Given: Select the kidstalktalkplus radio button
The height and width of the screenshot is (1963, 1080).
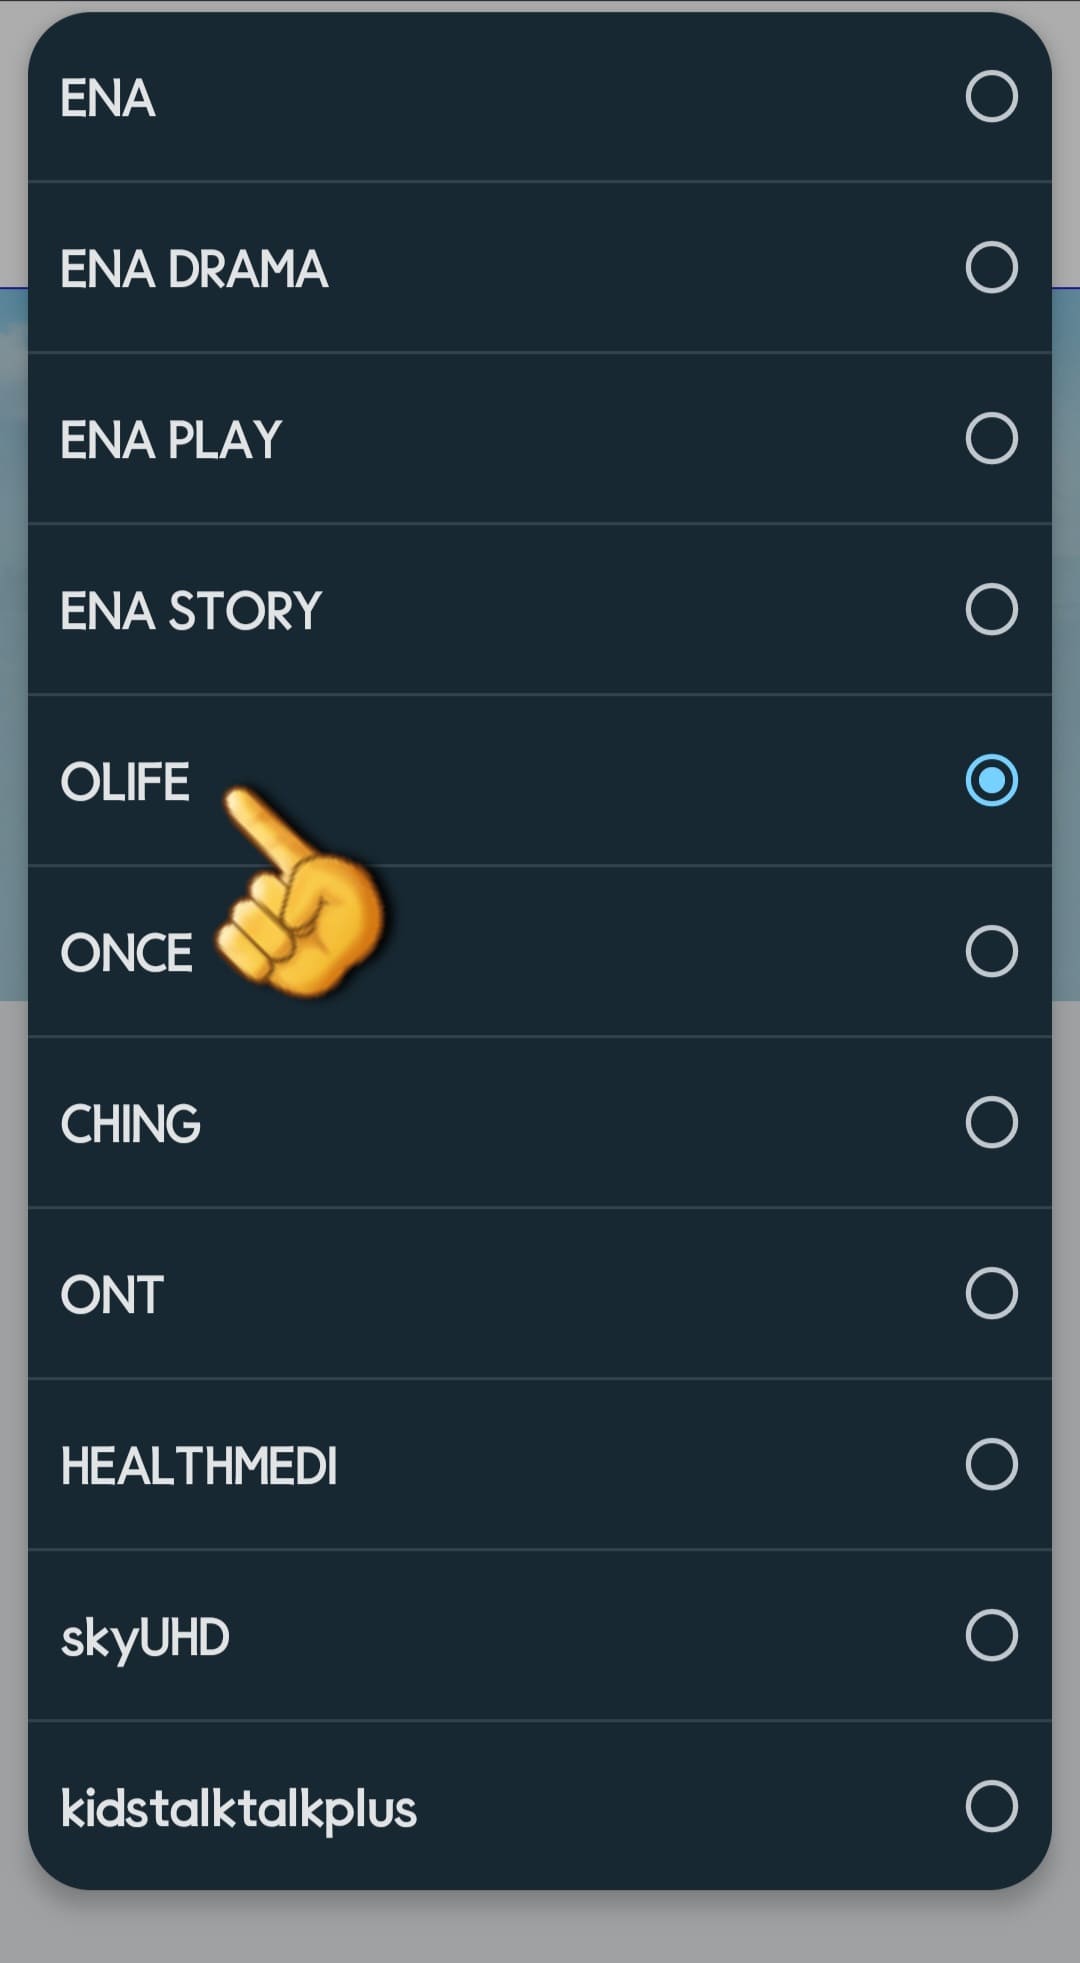Looking at the screenshot, I should [x=989, y=1807].
